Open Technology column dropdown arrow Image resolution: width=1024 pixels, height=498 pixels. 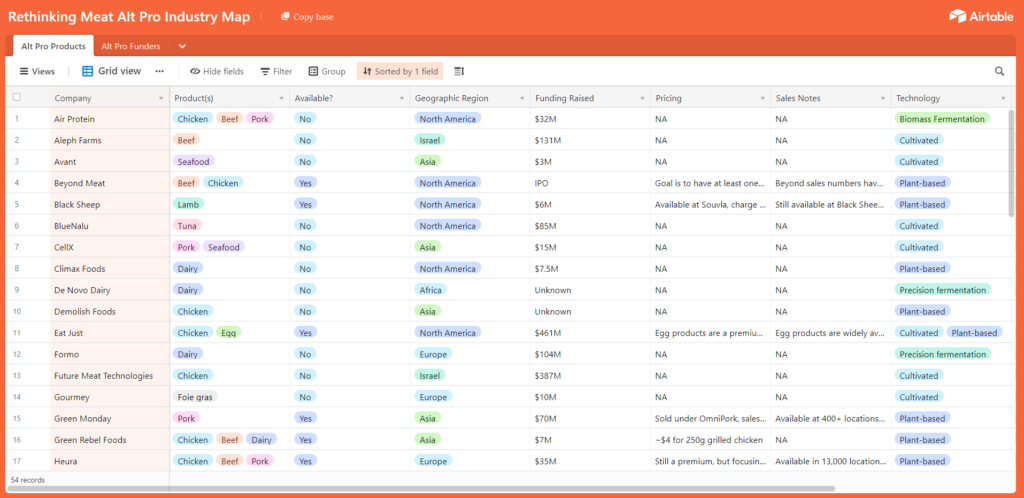pyautogui.click(x=1003, y=99)
